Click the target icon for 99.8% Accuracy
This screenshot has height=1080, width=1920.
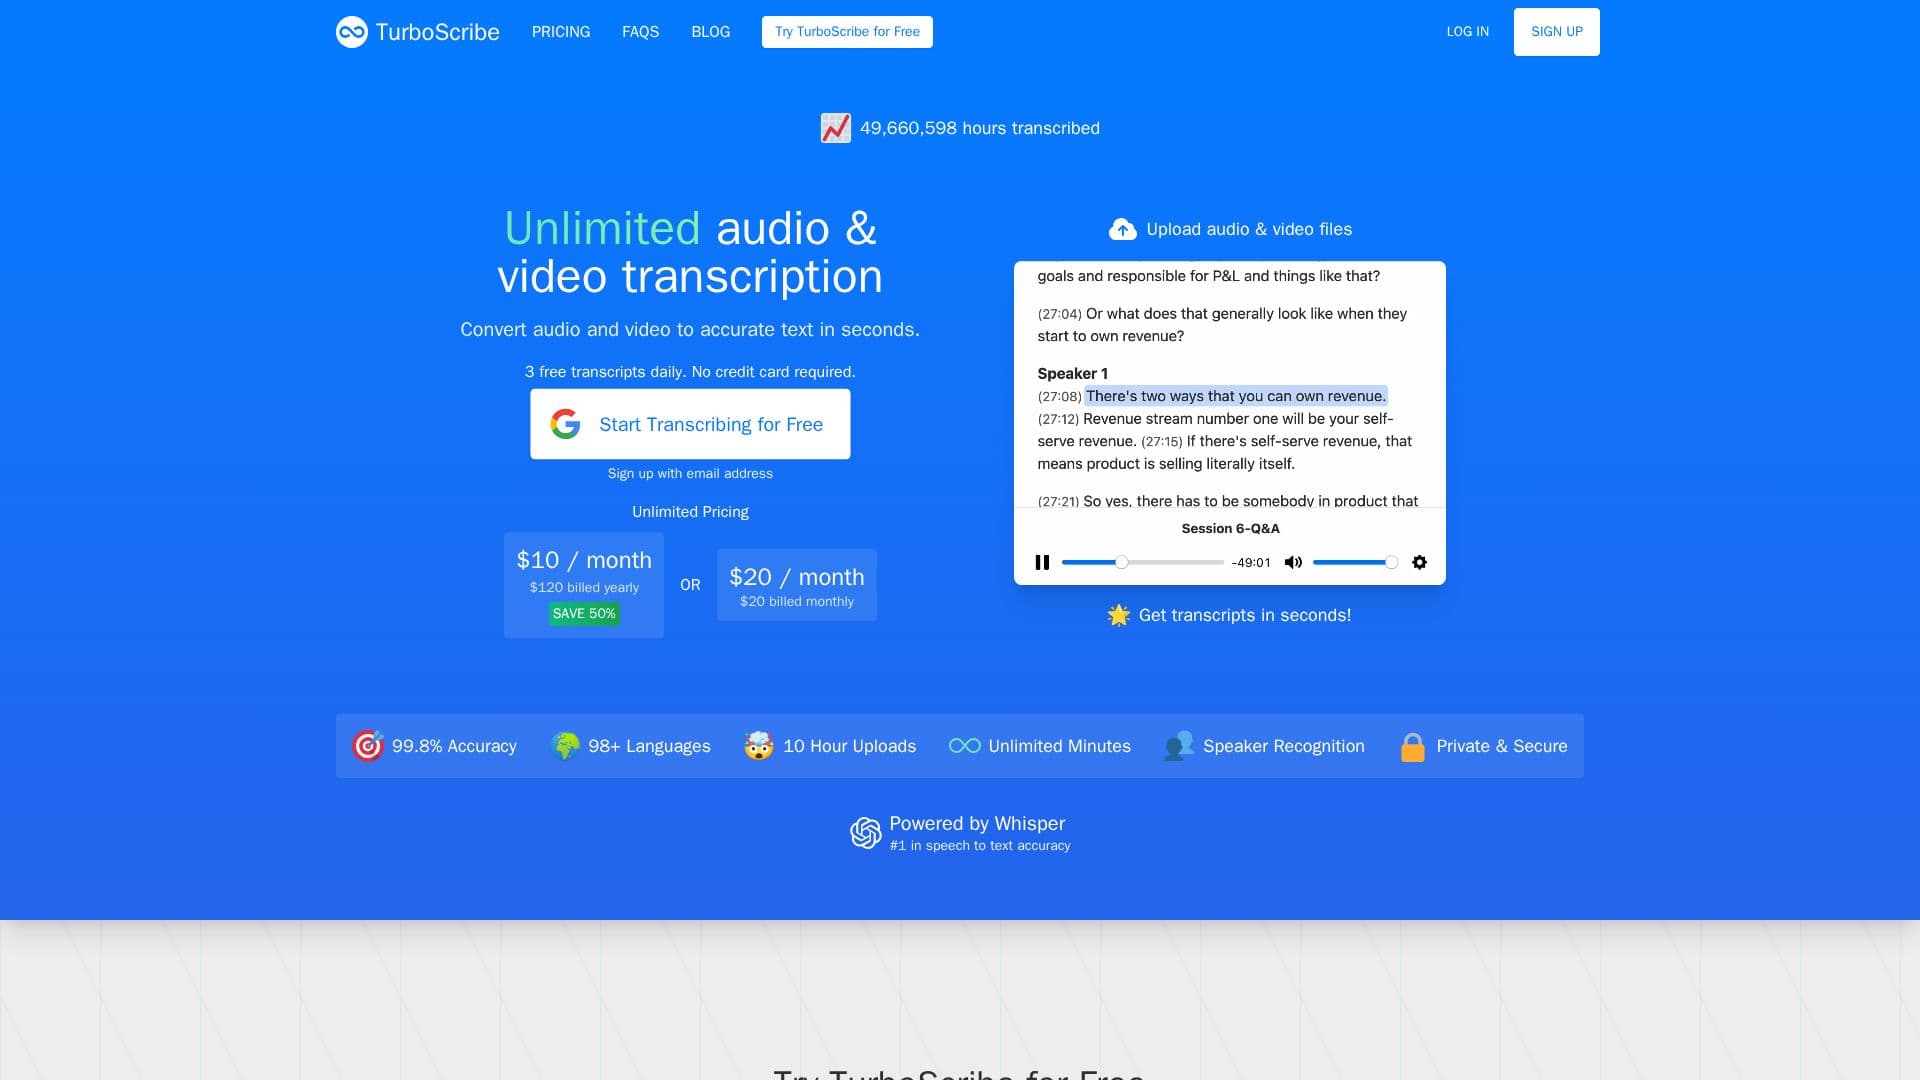coord(368,746)
